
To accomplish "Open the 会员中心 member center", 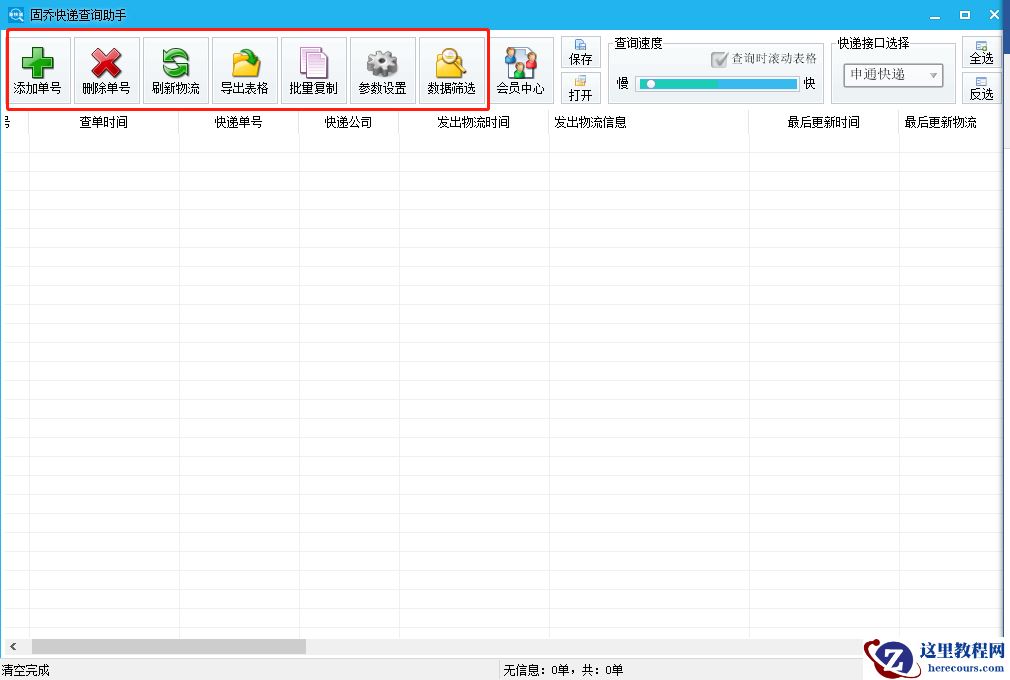I will point(521,69).
